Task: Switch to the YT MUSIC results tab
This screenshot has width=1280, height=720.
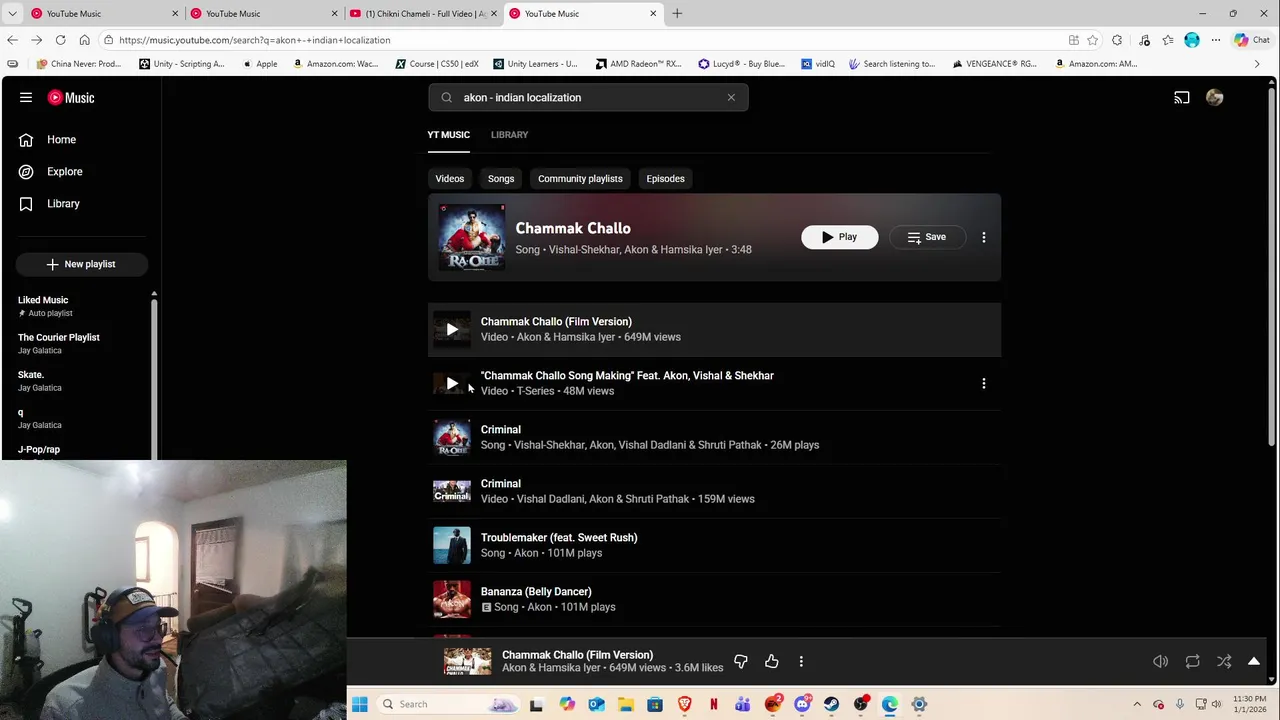Action: pos(448,134)
